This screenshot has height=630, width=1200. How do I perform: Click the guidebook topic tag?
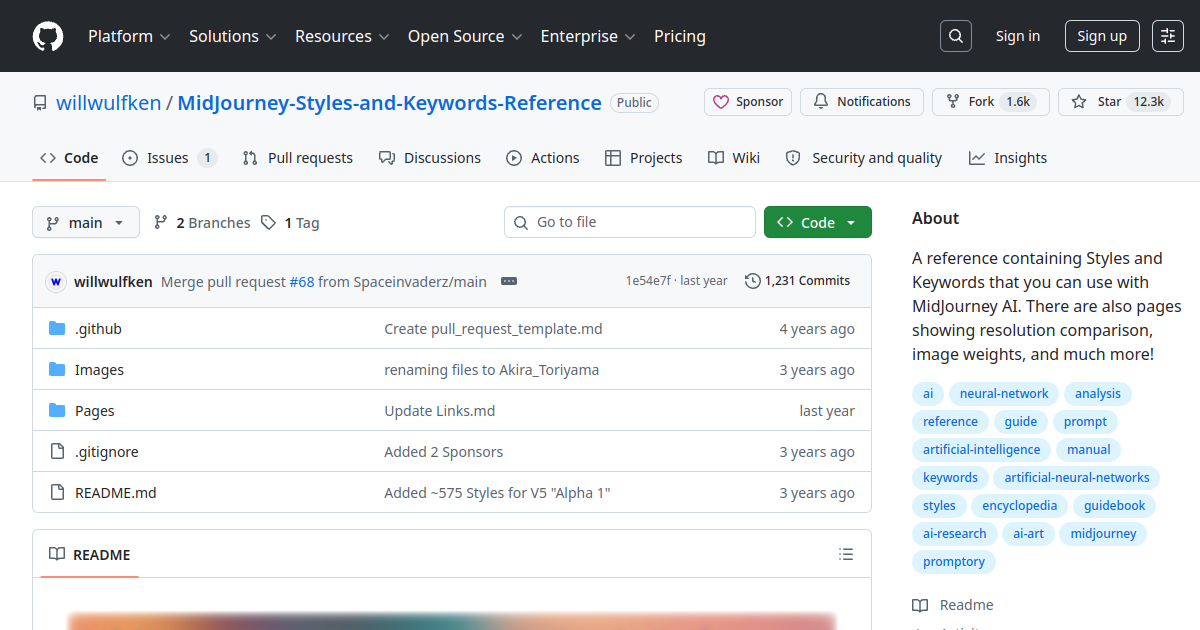1115,506
